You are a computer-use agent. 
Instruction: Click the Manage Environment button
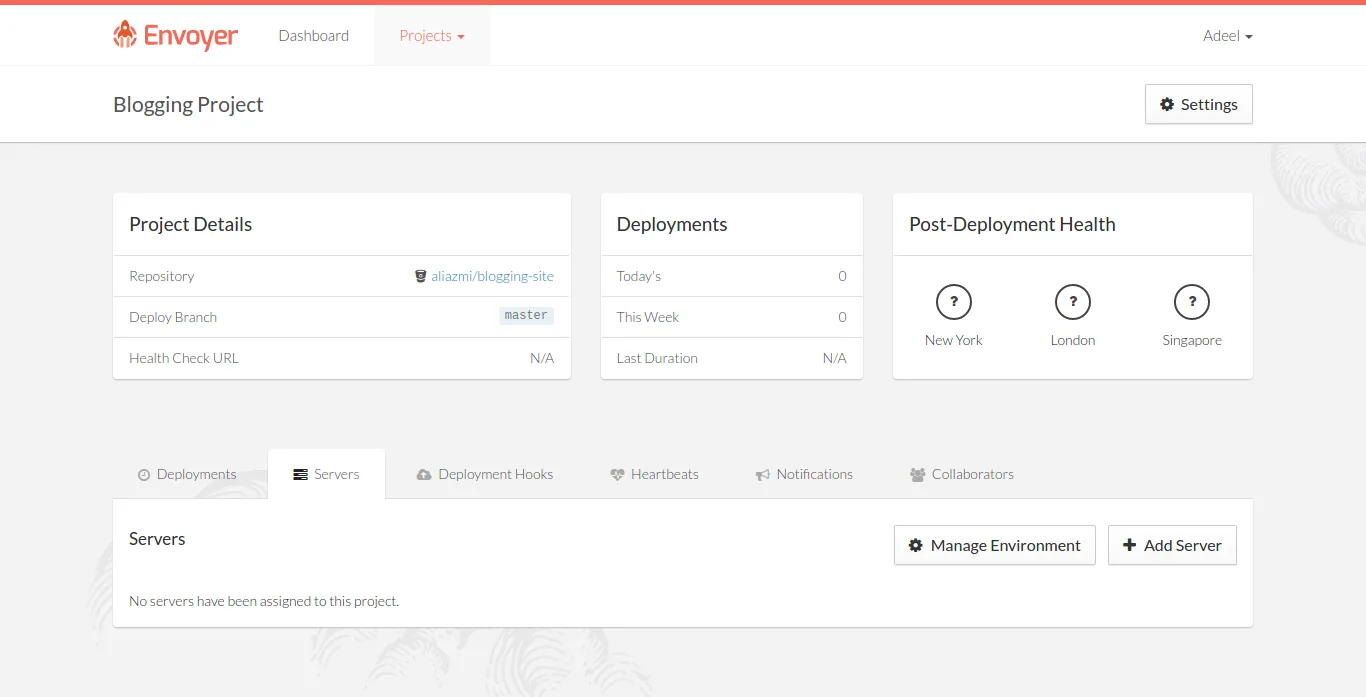point(995,545)
